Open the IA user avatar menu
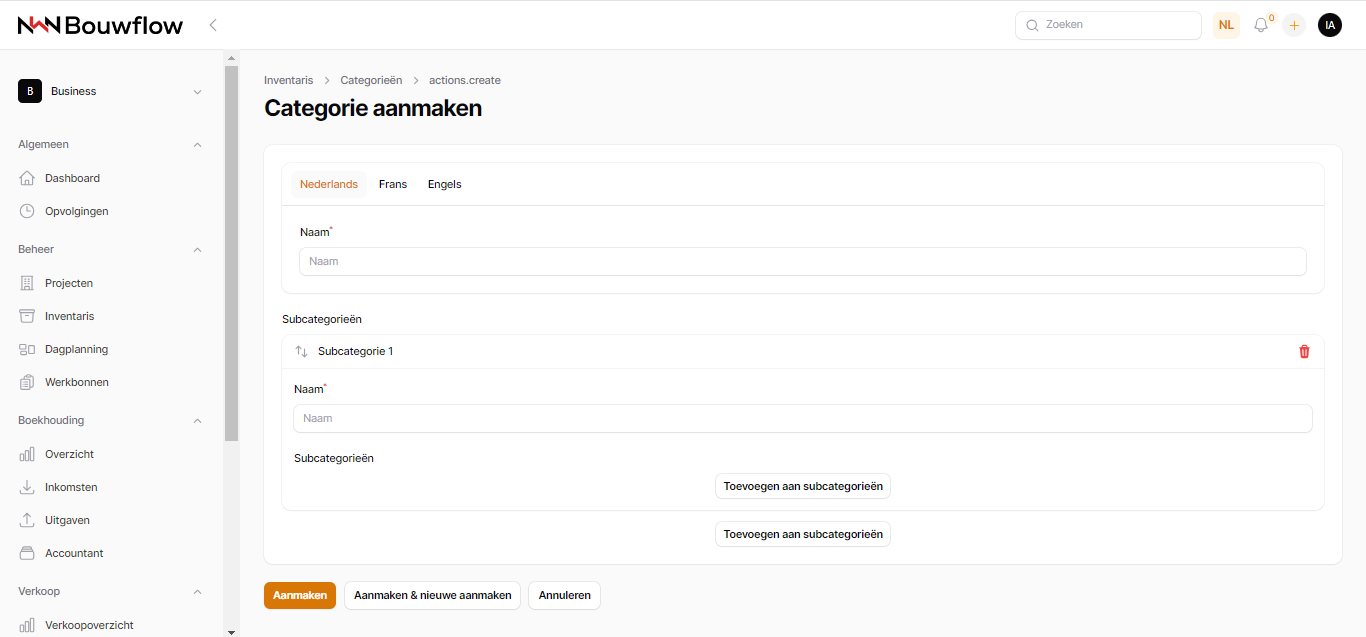The height and width of the screenshot is (637, 1366). tap(1329, 25)
